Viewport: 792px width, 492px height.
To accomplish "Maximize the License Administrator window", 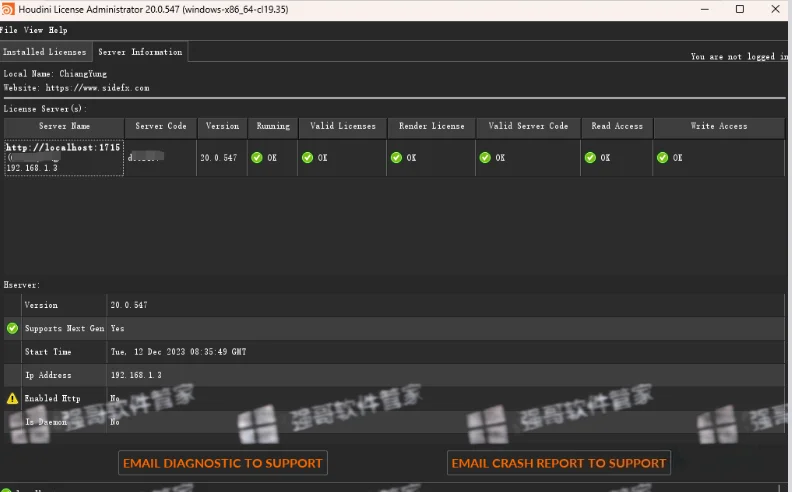I will click(739, 9).
